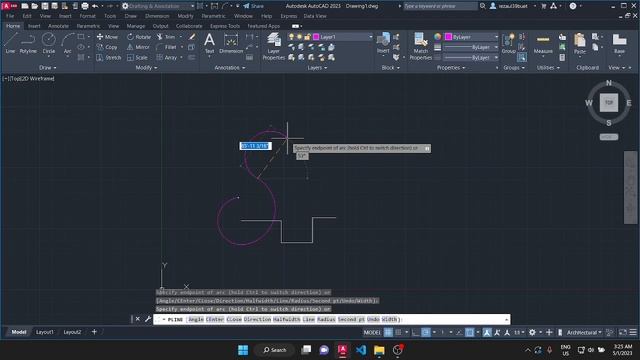Activate the Scale command
640x360 pixels.
coord(138,58)
